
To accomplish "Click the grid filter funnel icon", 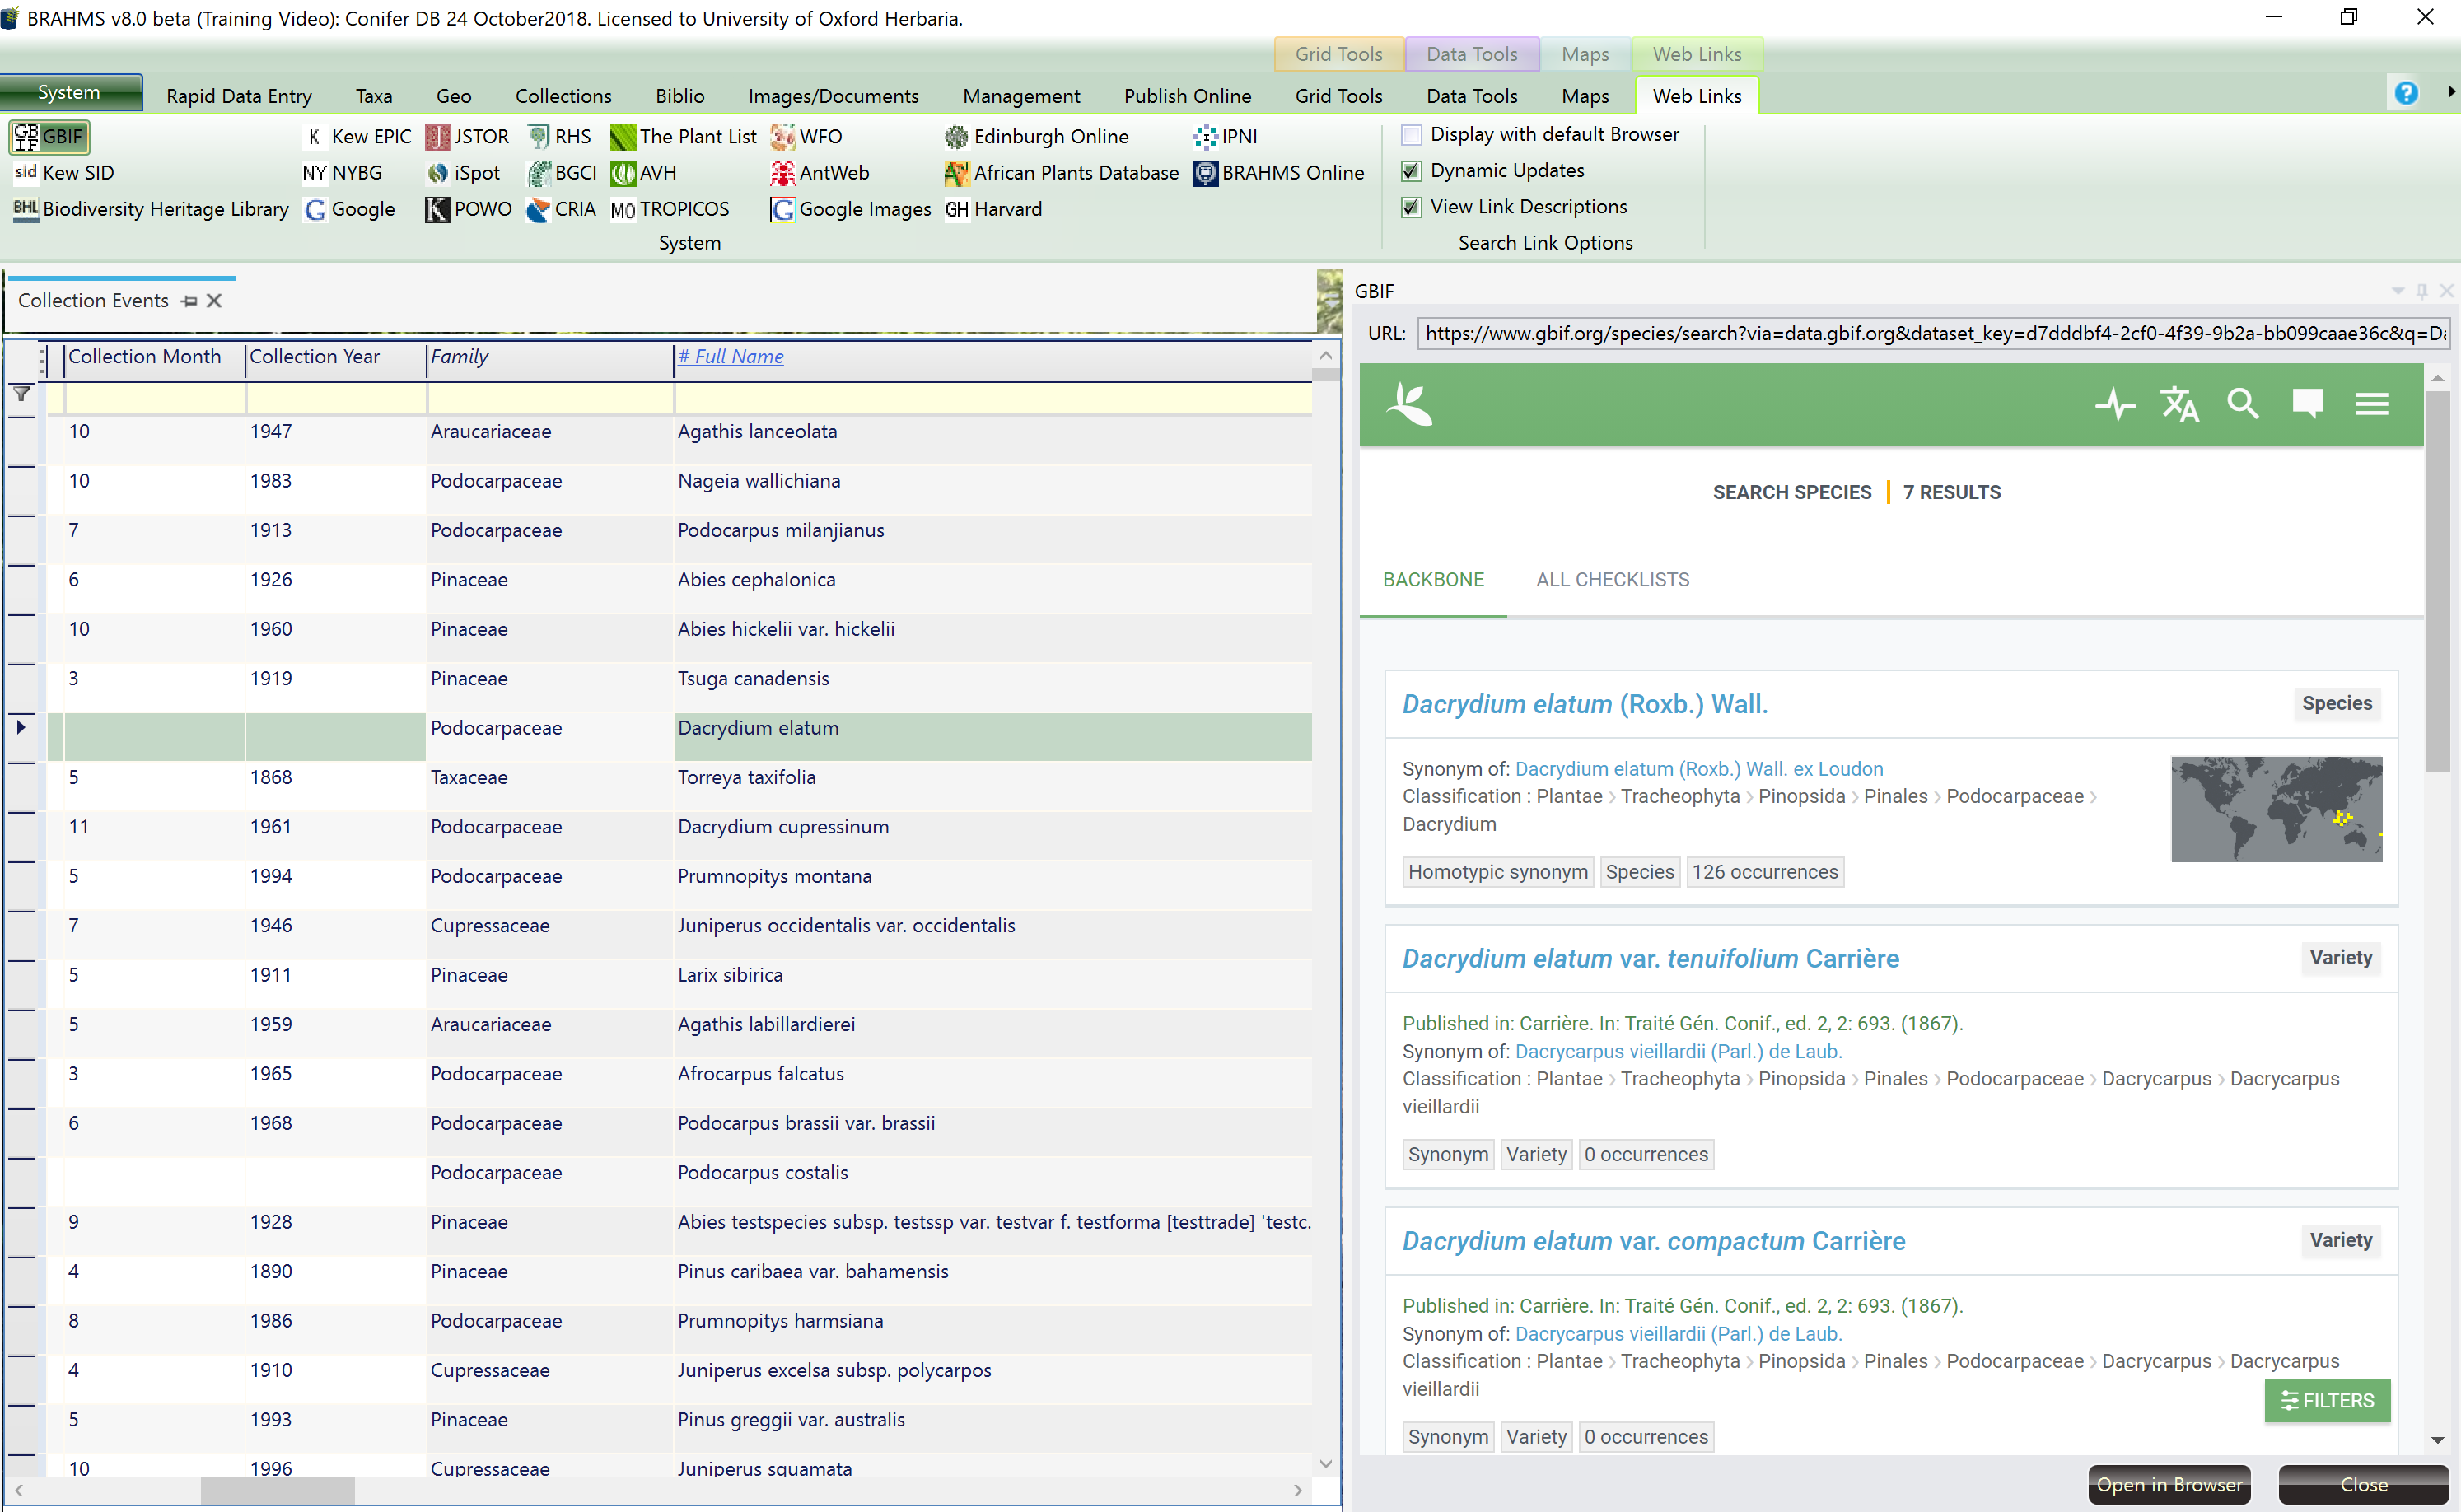I will click(21, 394).
